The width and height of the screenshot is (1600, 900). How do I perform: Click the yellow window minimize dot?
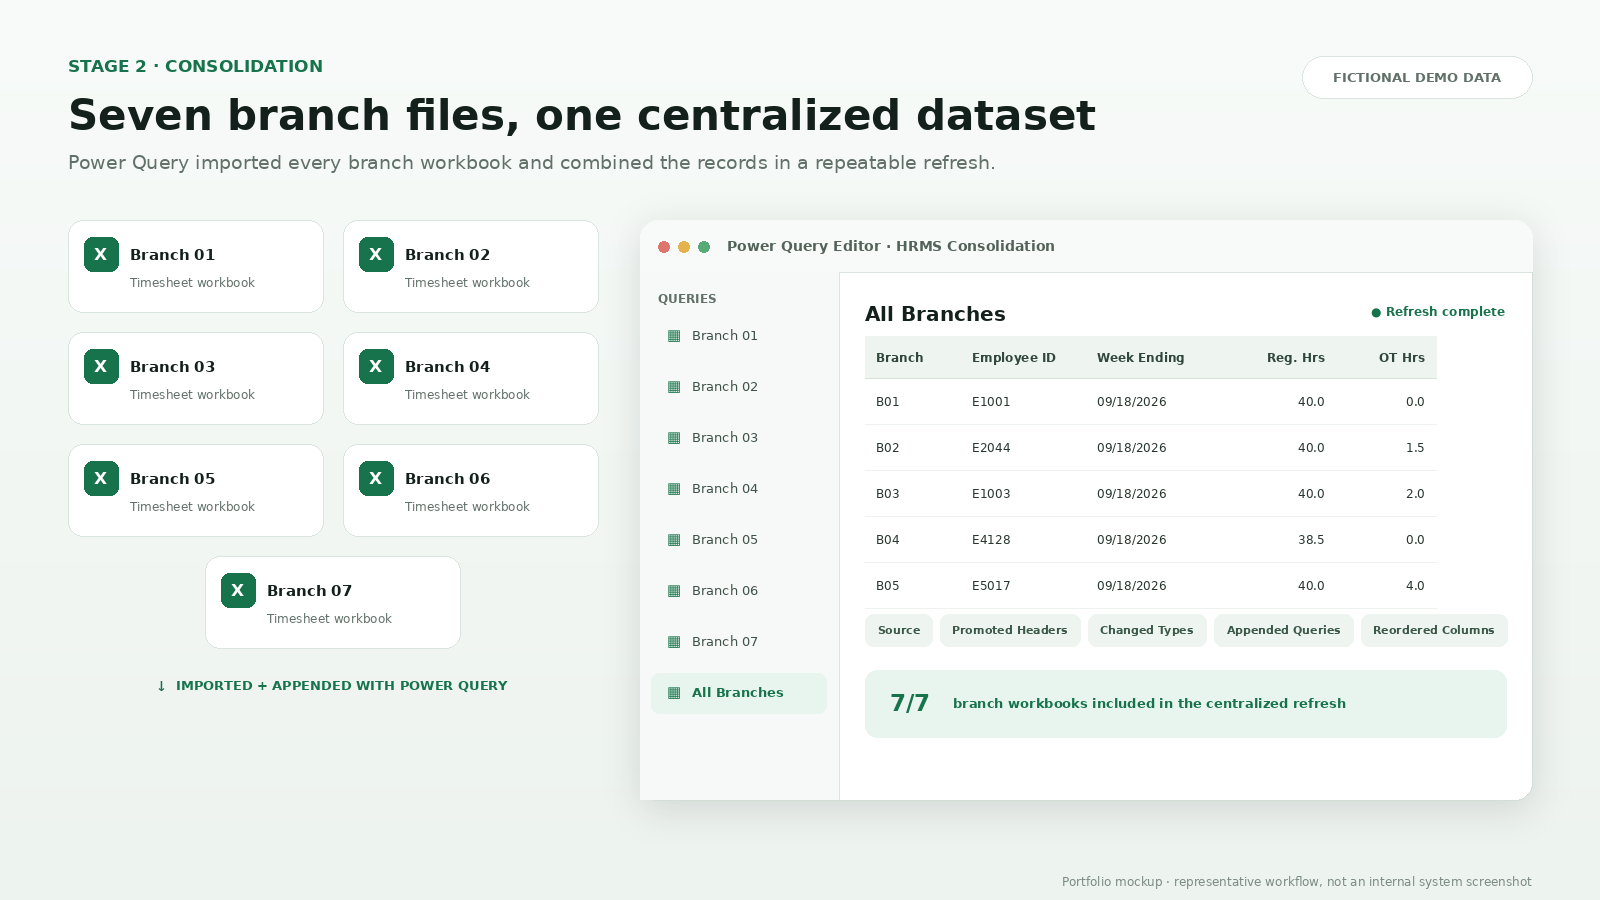pyautogui.click(x=684, y=247)
